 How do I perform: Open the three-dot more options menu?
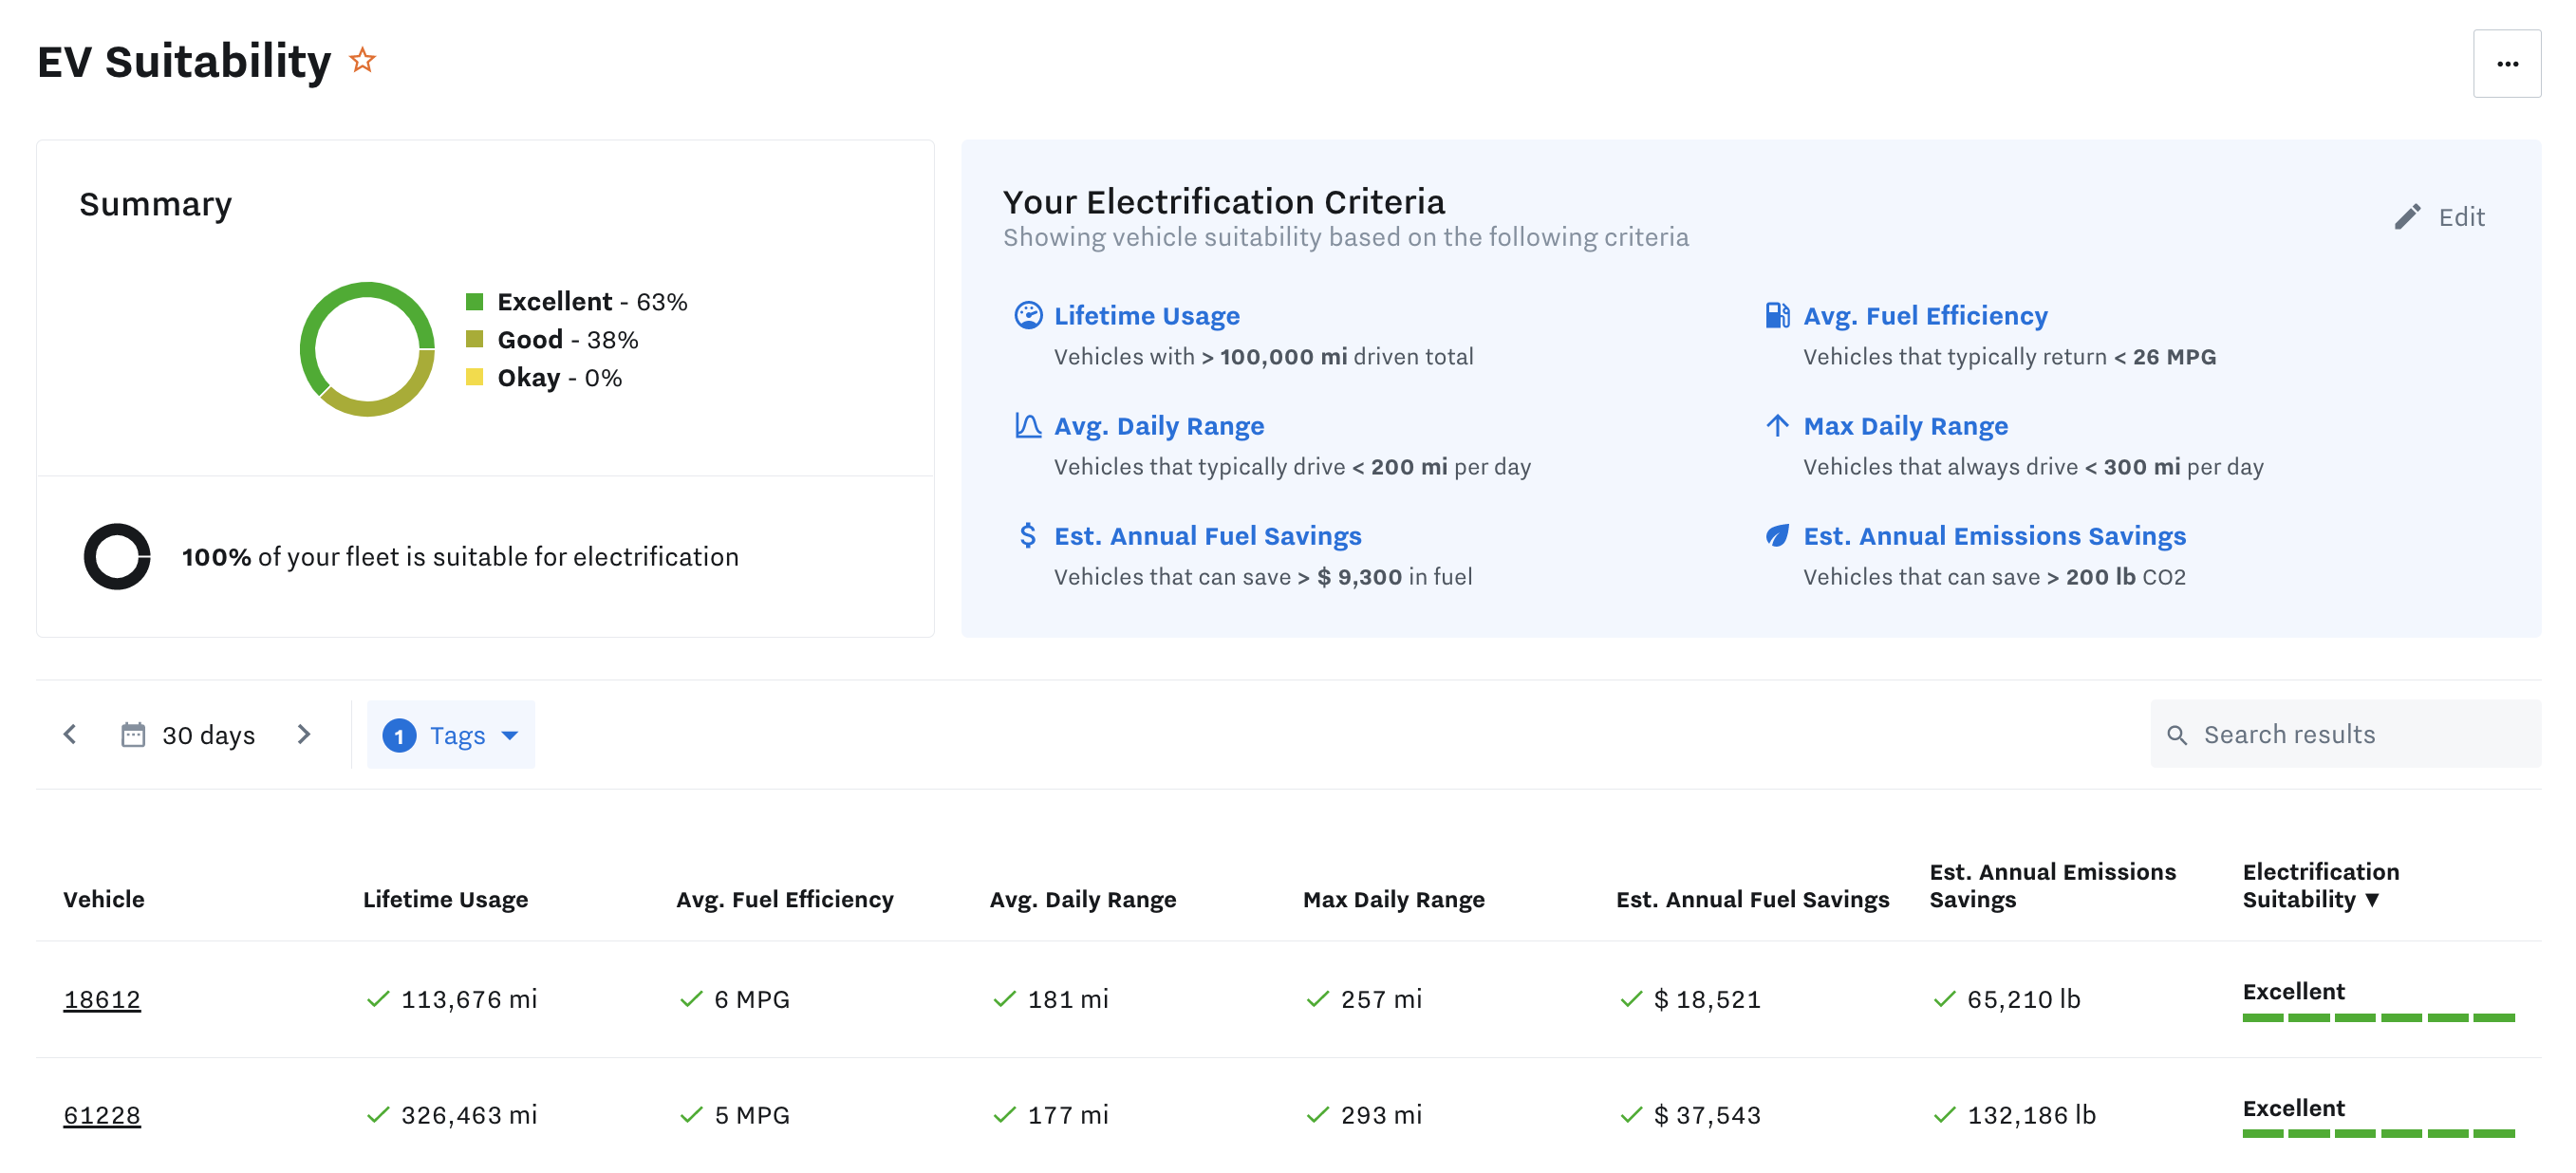click(x=2506, y=64)
